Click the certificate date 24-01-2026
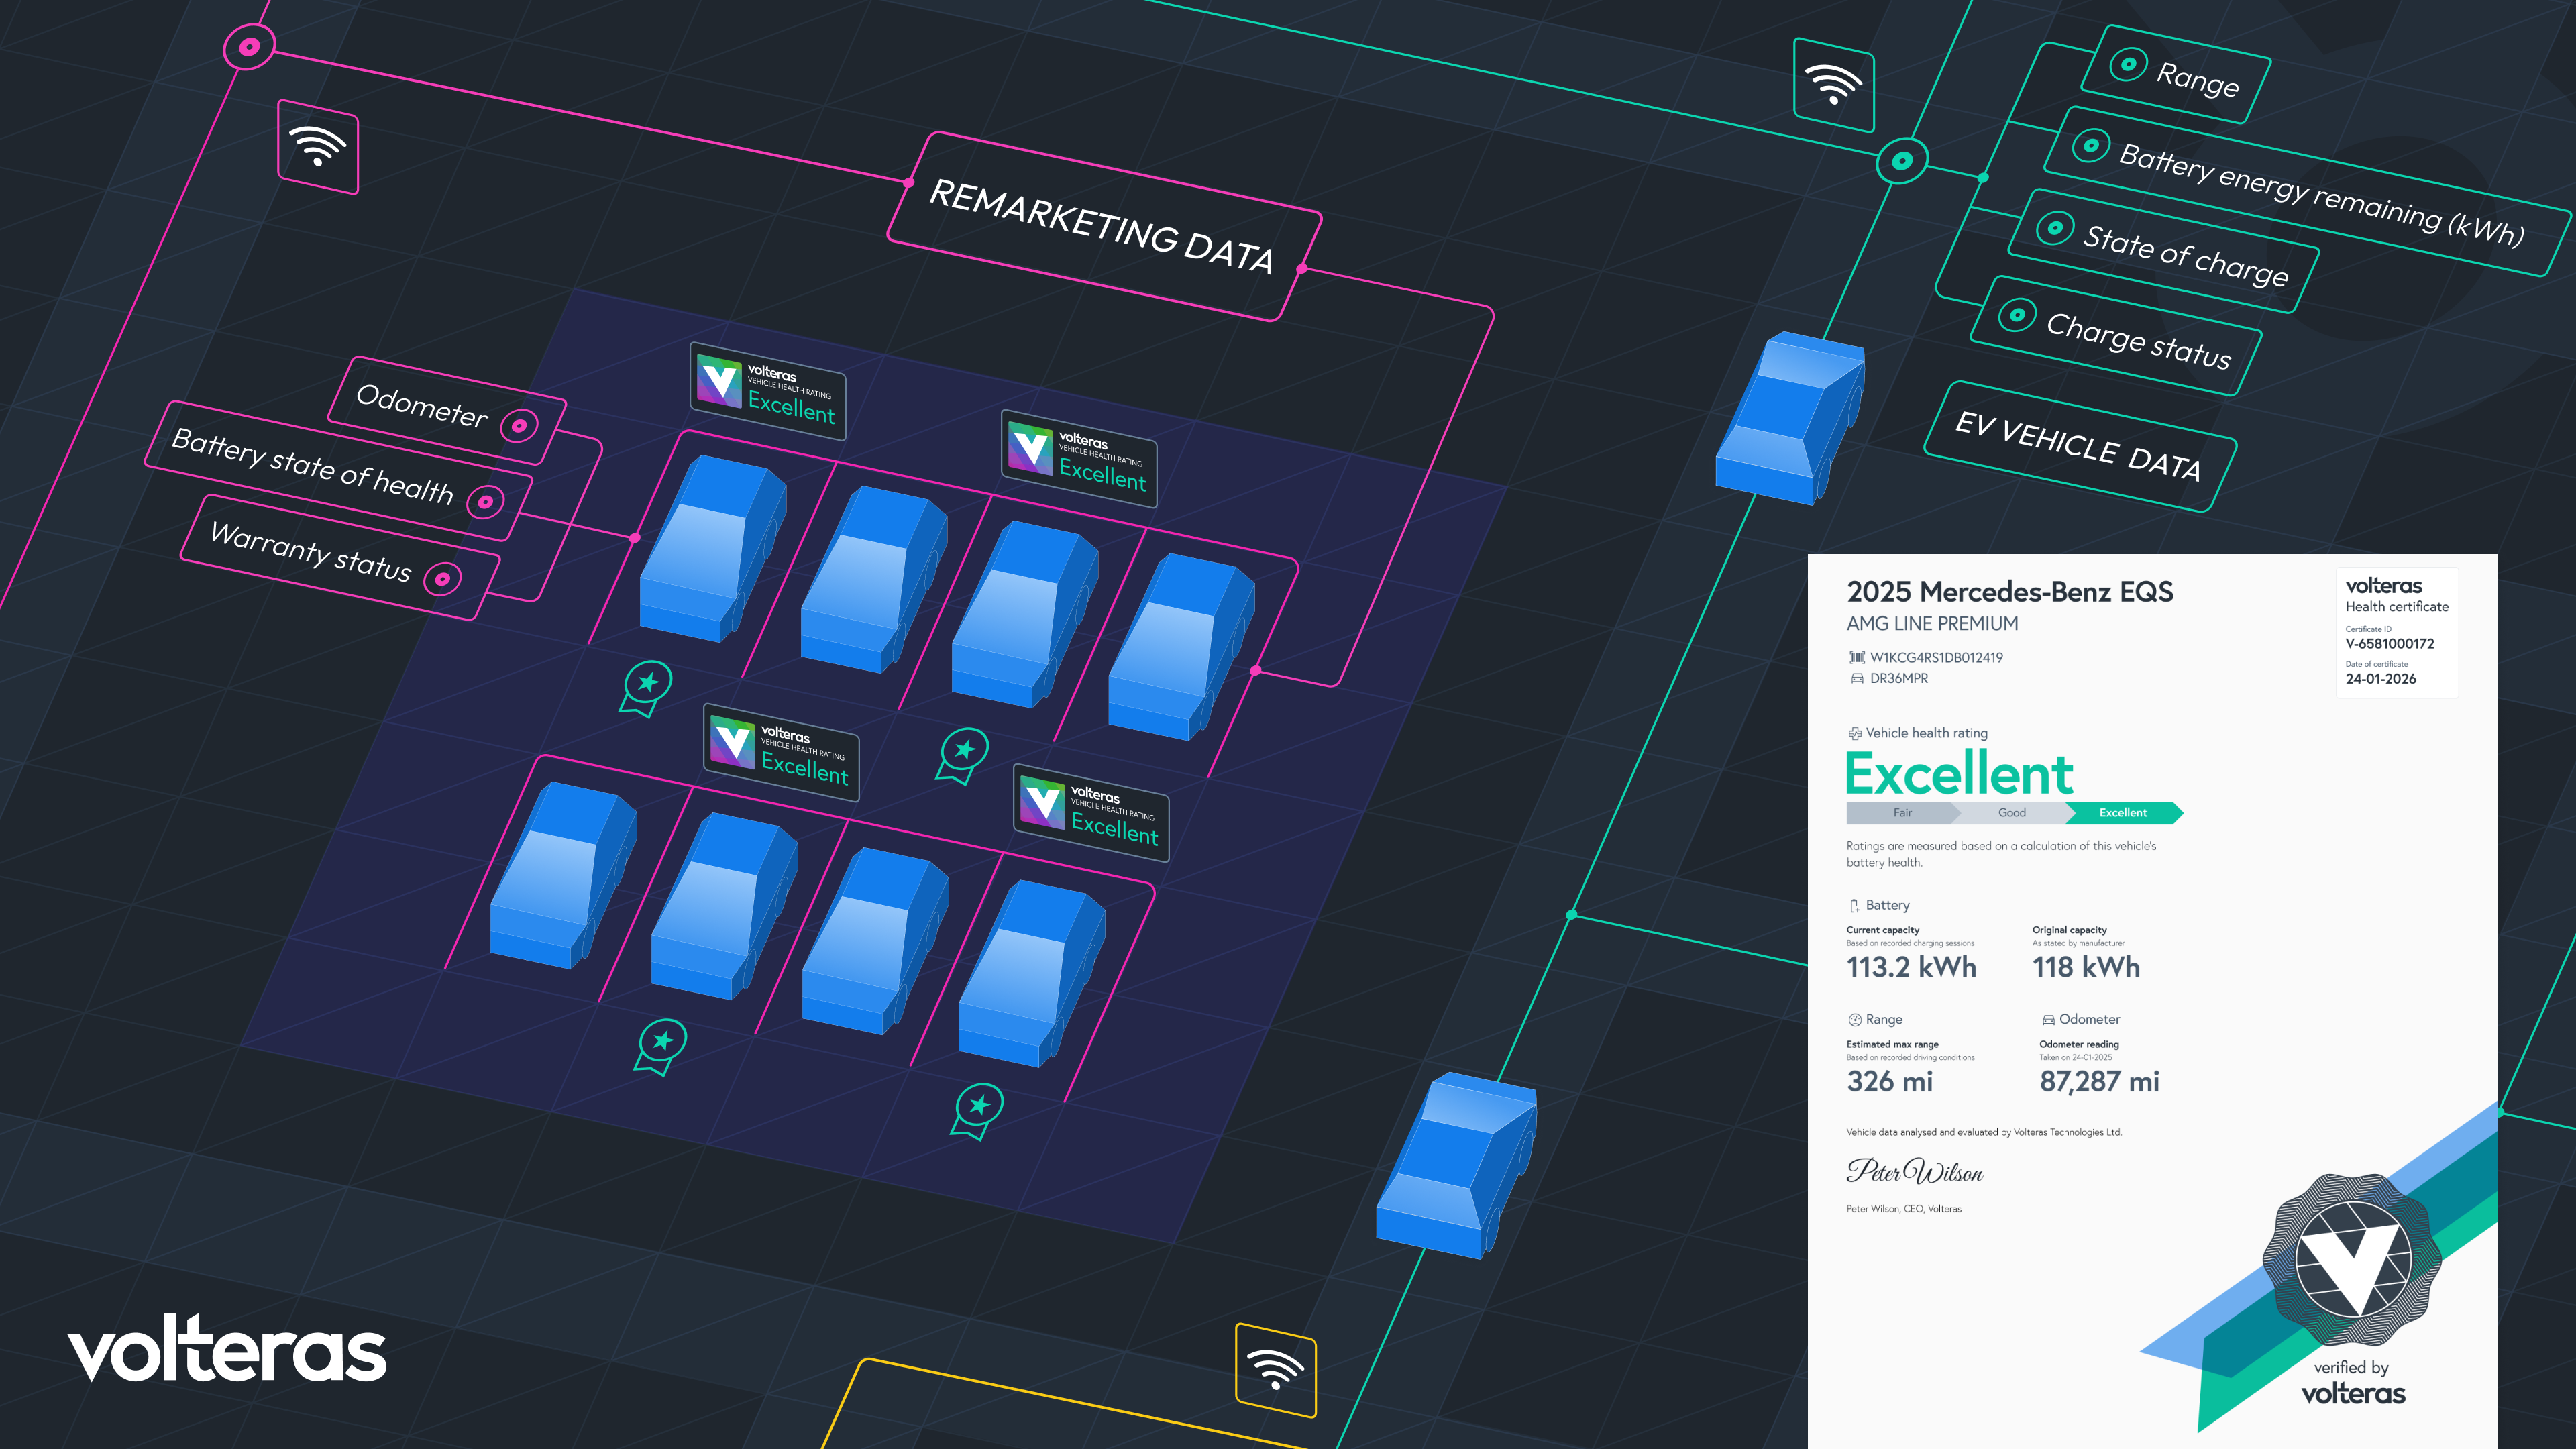The height and width of the screenshot is (1449, 2576). [x=2381, y=679]
